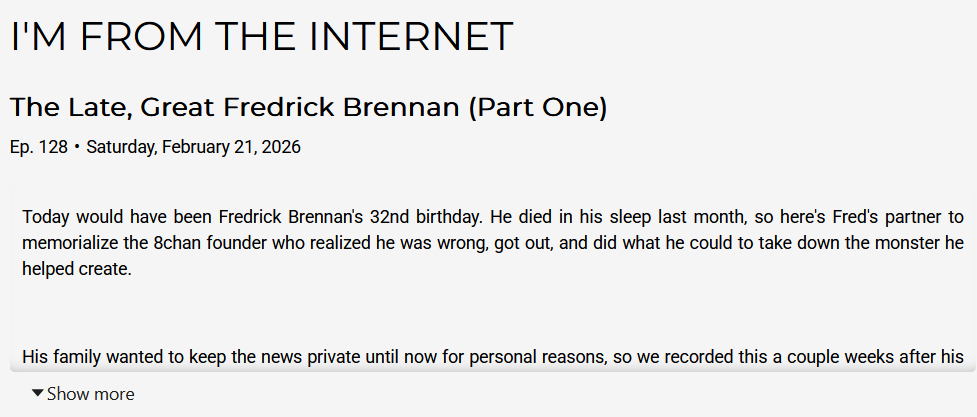Screen dimensions: 977x417
Task: Click the bullet separator before the date
Action: click(77, 147)
